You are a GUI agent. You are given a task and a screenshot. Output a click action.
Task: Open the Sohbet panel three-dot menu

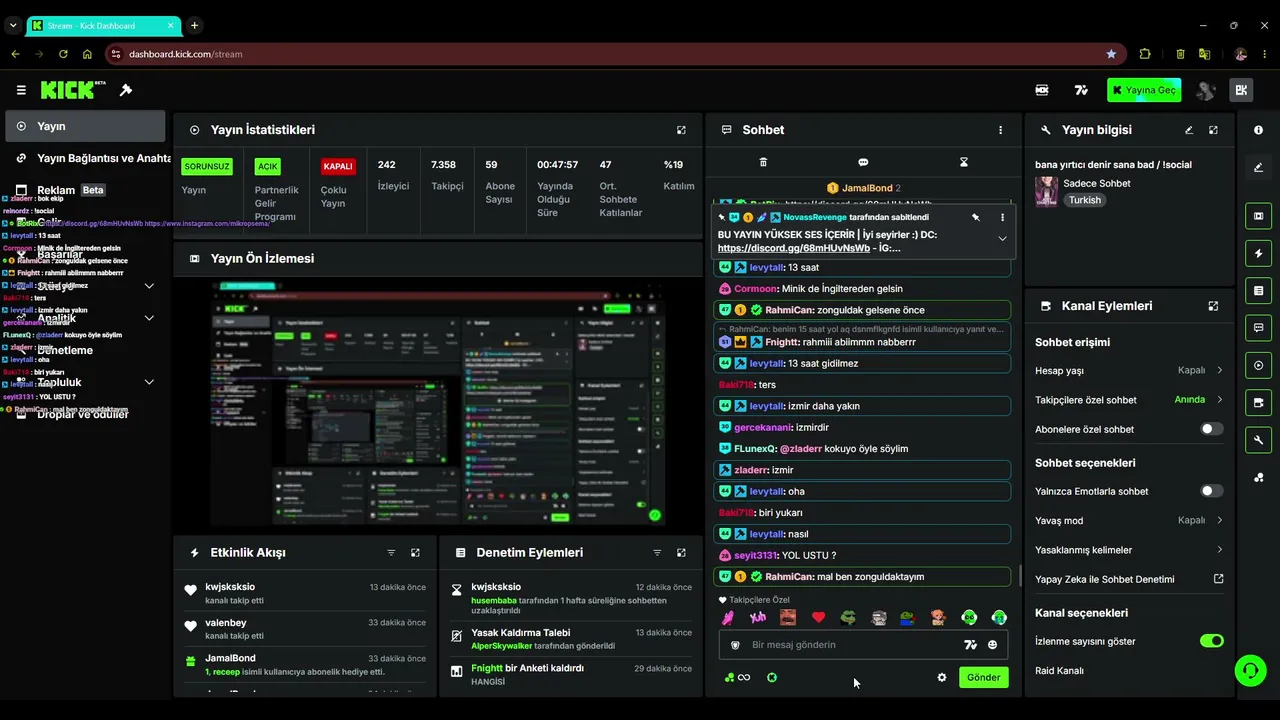click(x=1000, y=130)
